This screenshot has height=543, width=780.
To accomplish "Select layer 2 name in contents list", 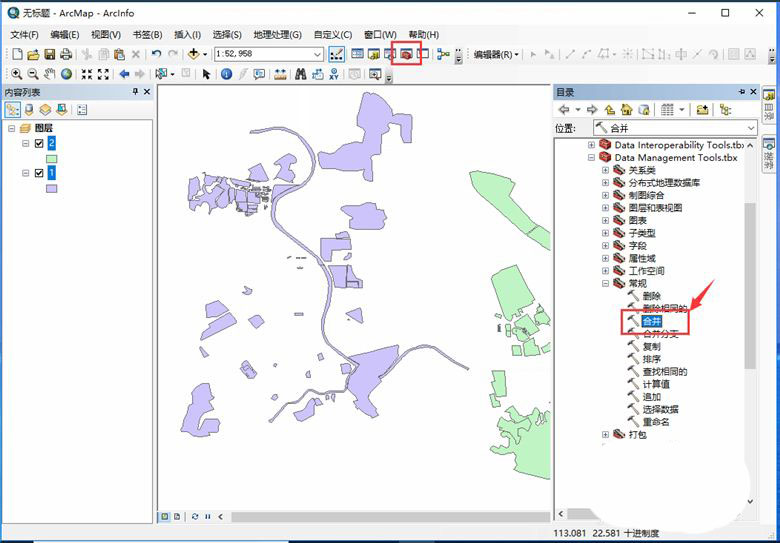I will point(51,144).
